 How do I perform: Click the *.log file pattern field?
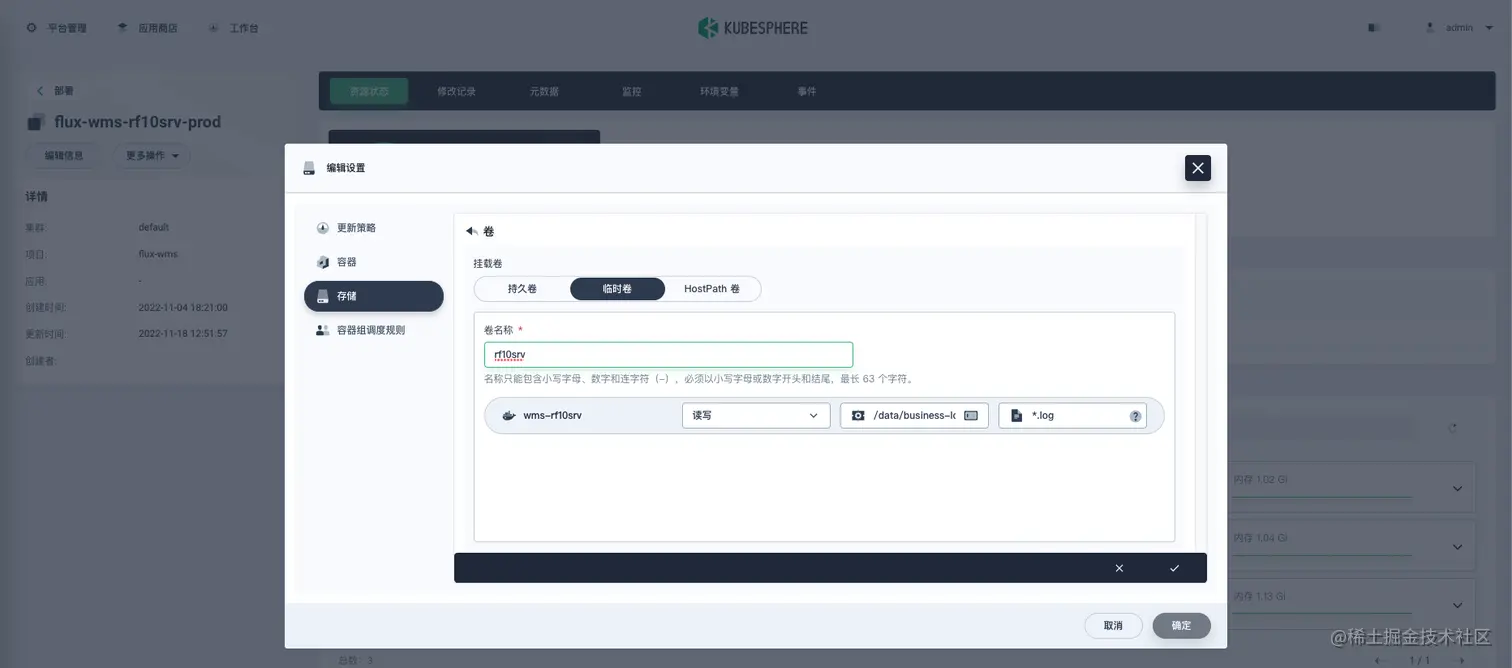tap(1072, 415)
